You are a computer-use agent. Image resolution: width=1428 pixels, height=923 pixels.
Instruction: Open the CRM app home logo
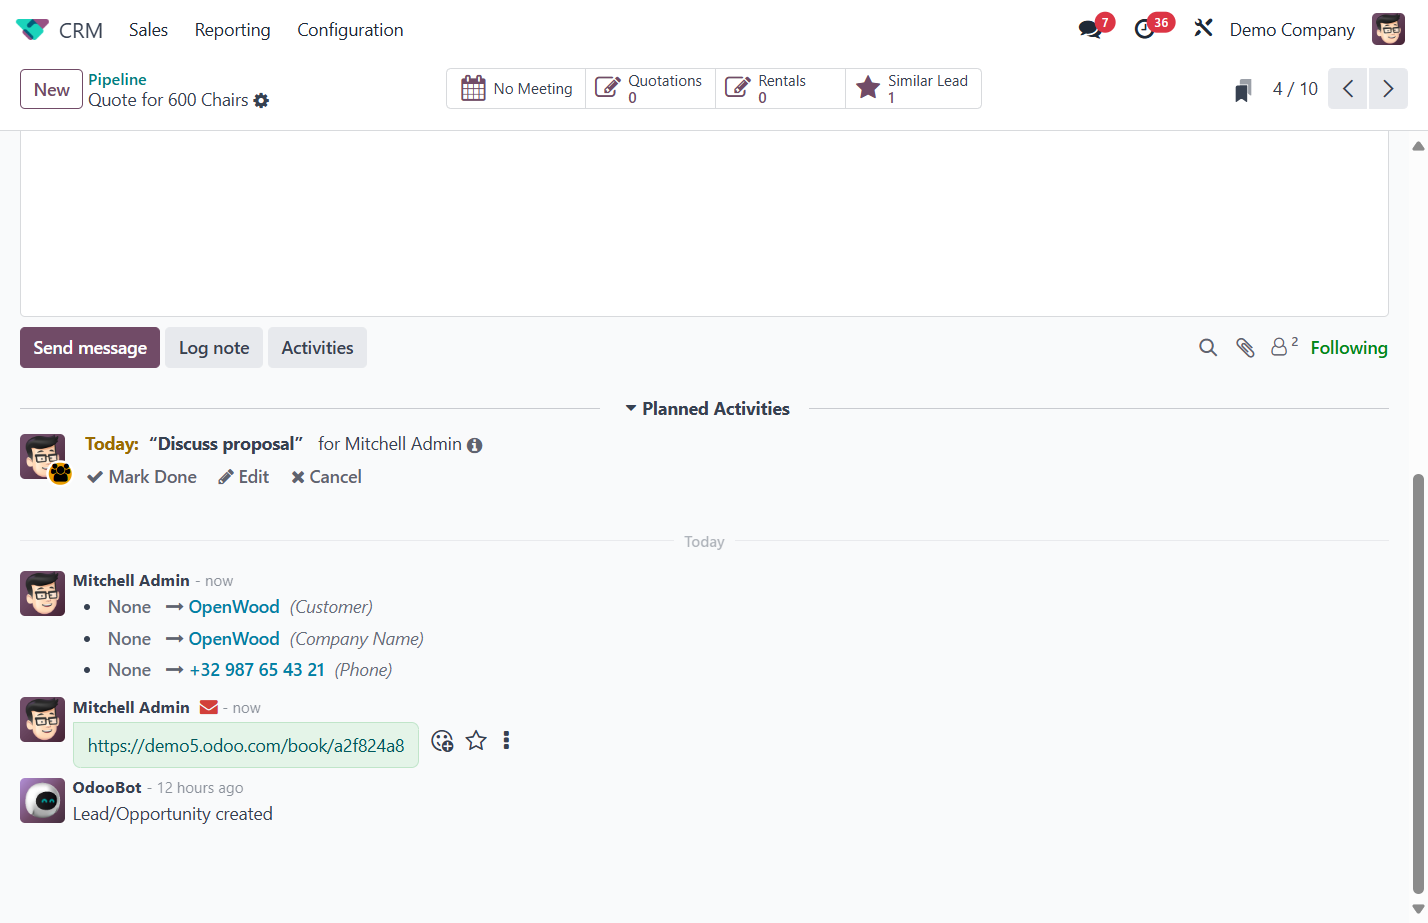(32, 30)
